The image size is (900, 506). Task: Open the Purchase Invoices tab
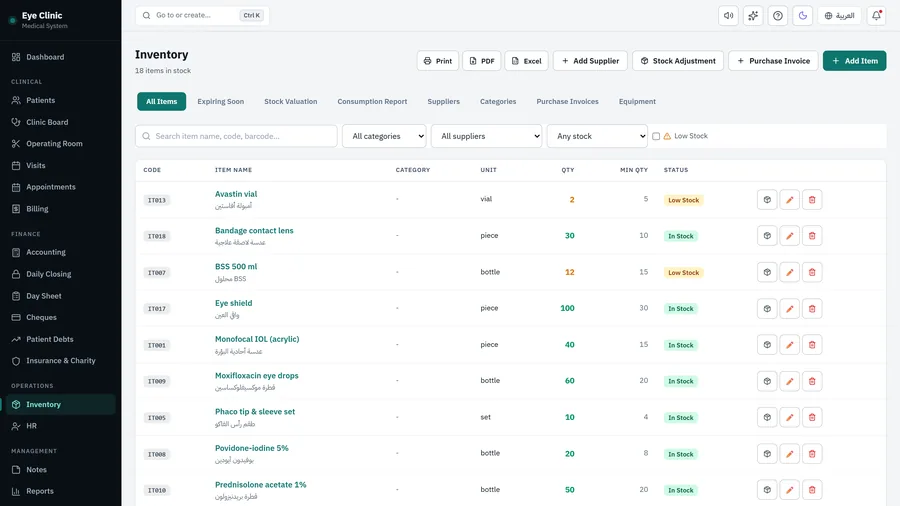567,102
